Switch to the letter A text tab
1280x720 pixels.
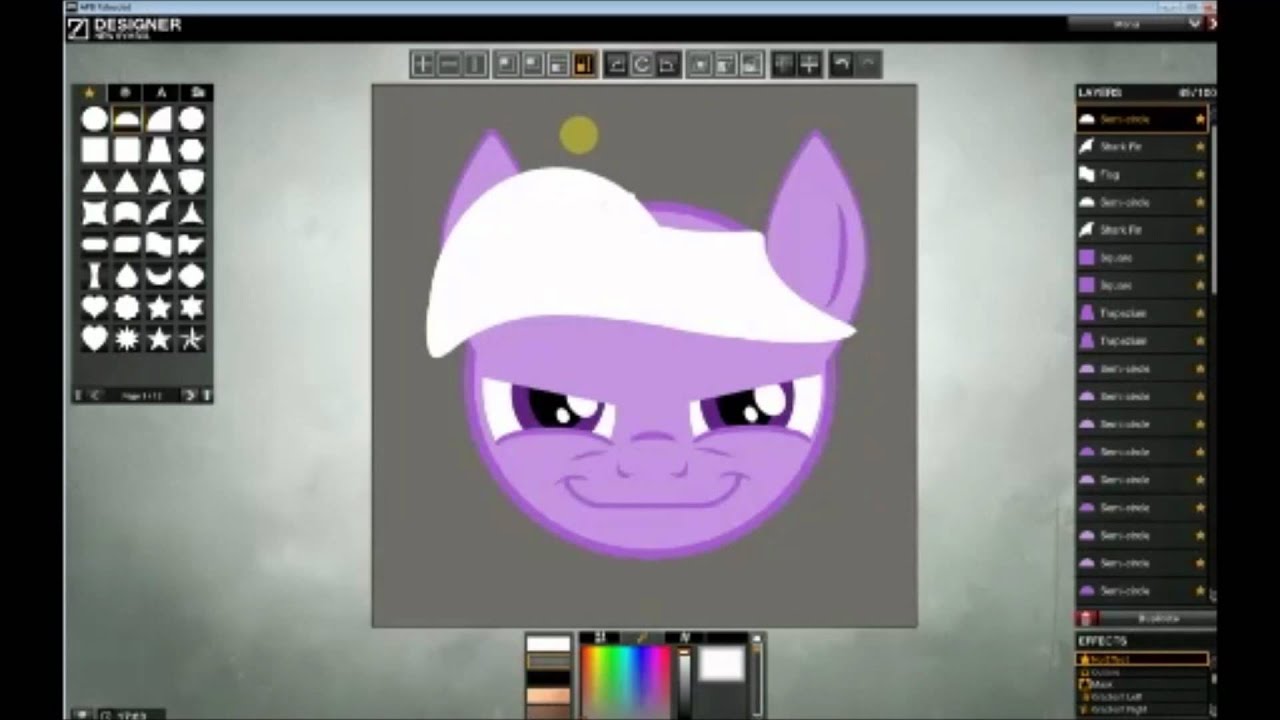click(x=161, y=93)
